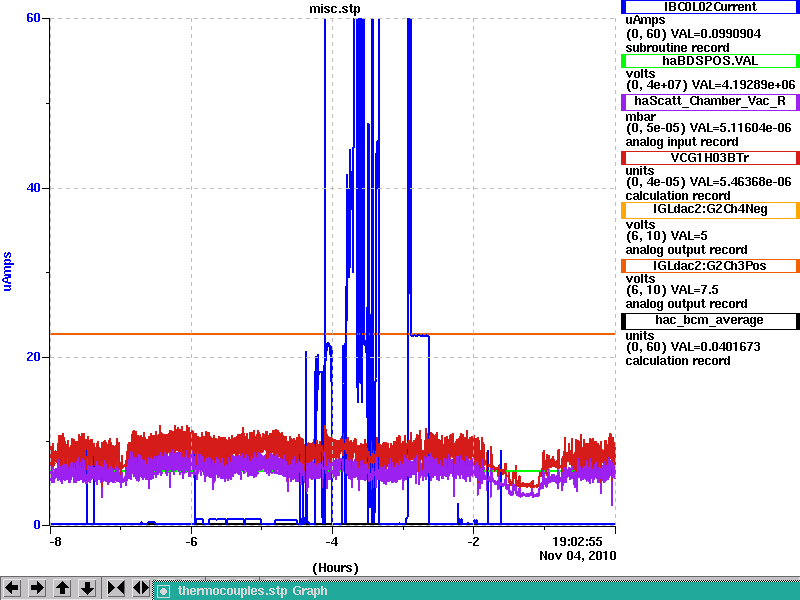This screenshot has height=600, width=800.
Task: Click the y-axis value 20
Action: (x=33, y=357)
